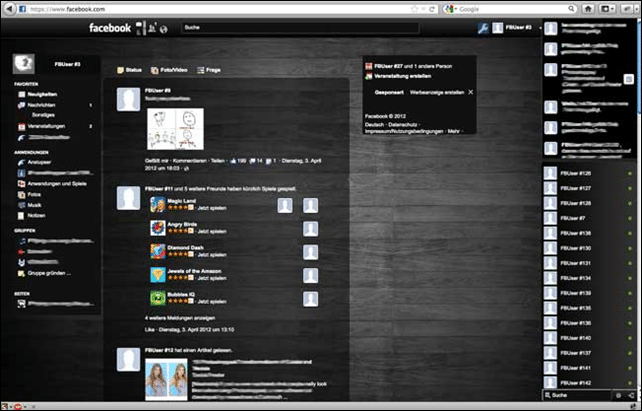Open the chat options gear icon
This screenshot has height=411, width=642.
pos(619,395)
